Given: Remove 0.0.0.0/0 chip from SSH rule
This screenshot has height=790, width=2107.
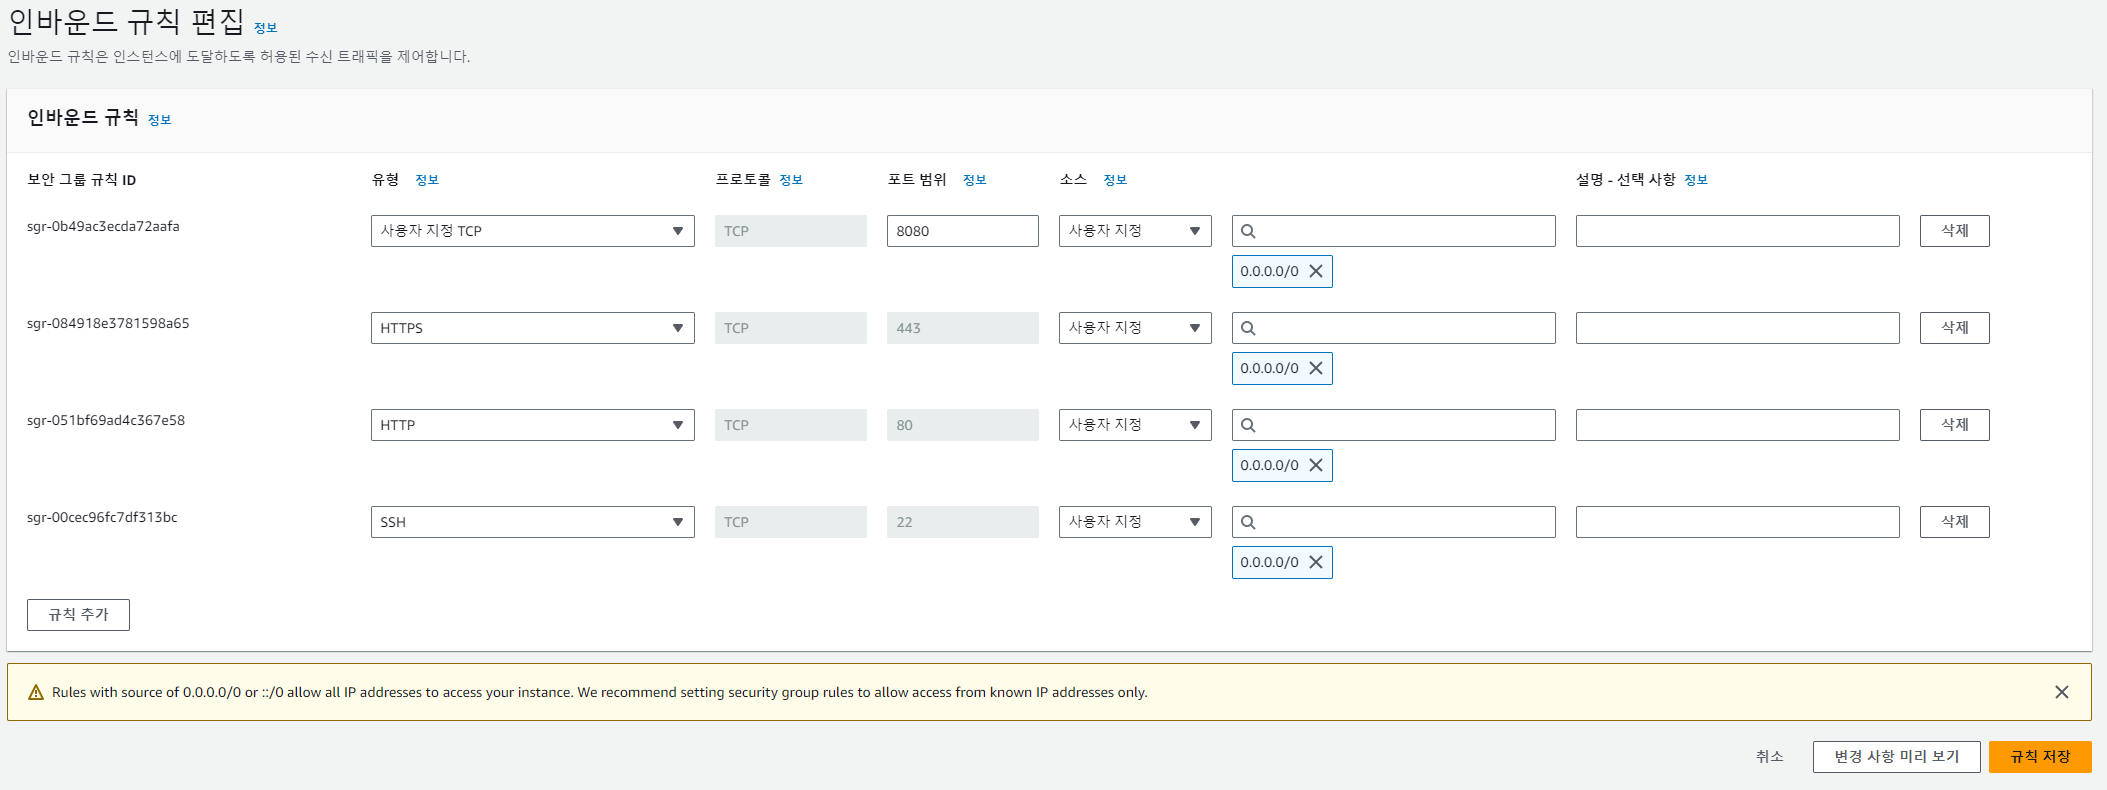Looking at the screenshot, I should pyautogui.click(x=1316, y=562).
